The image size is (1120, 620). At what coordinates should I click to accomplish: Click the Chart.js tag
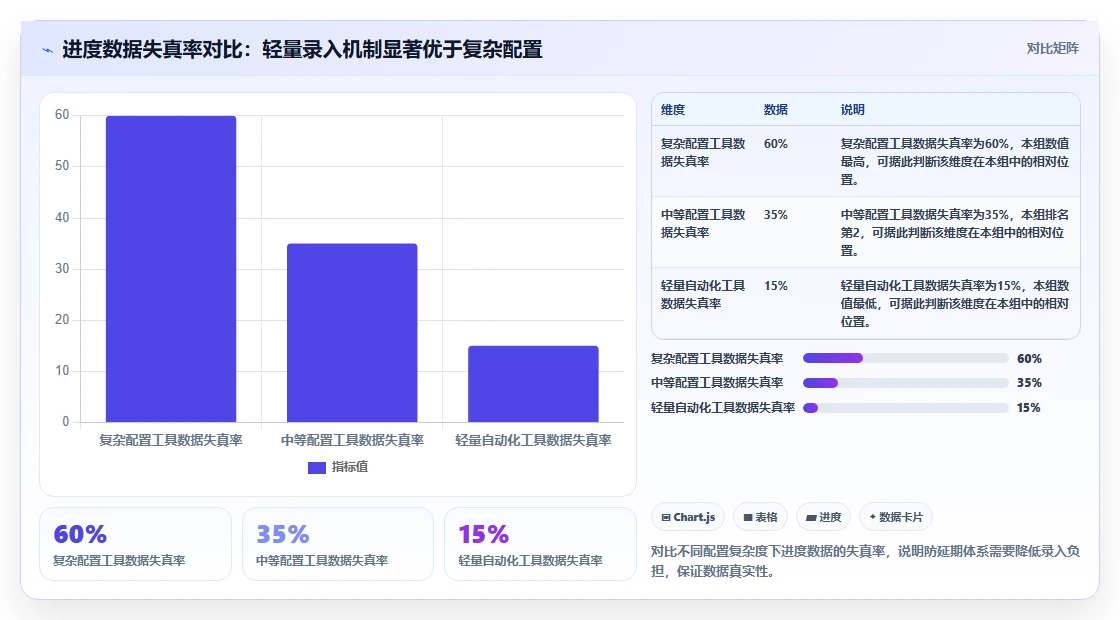coord(688,517)
